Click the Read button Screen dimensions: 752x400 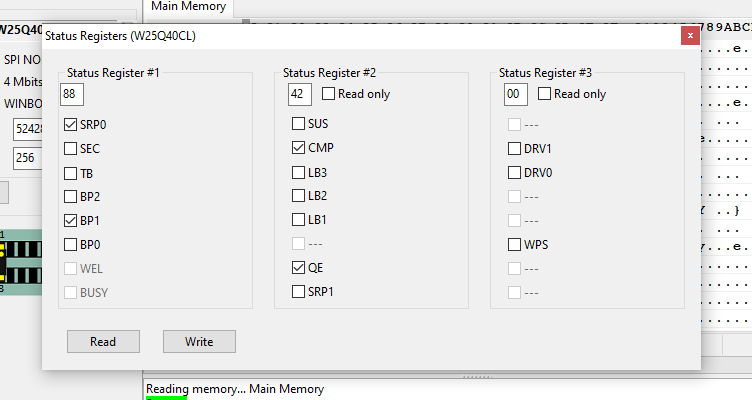(103, 342)
